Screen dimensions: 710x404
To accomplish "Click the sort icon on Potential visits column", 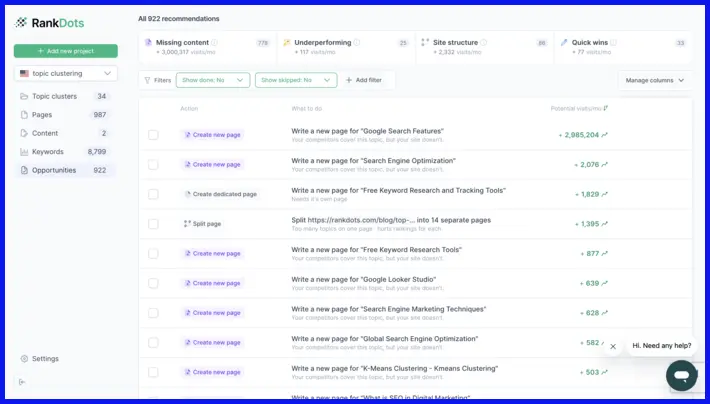I will coord(606,108).
